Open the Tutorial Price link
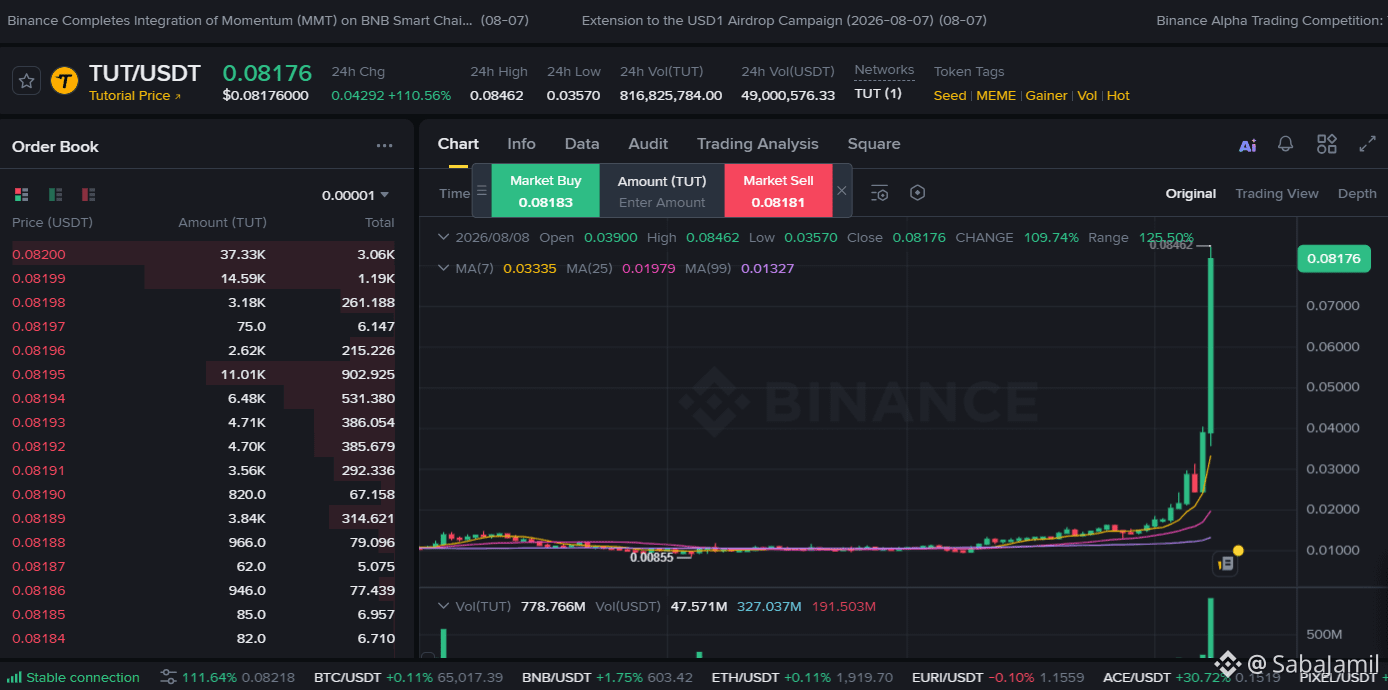Image resolution: width=1388 pixels, height=690 pixels. pos(135,96)
